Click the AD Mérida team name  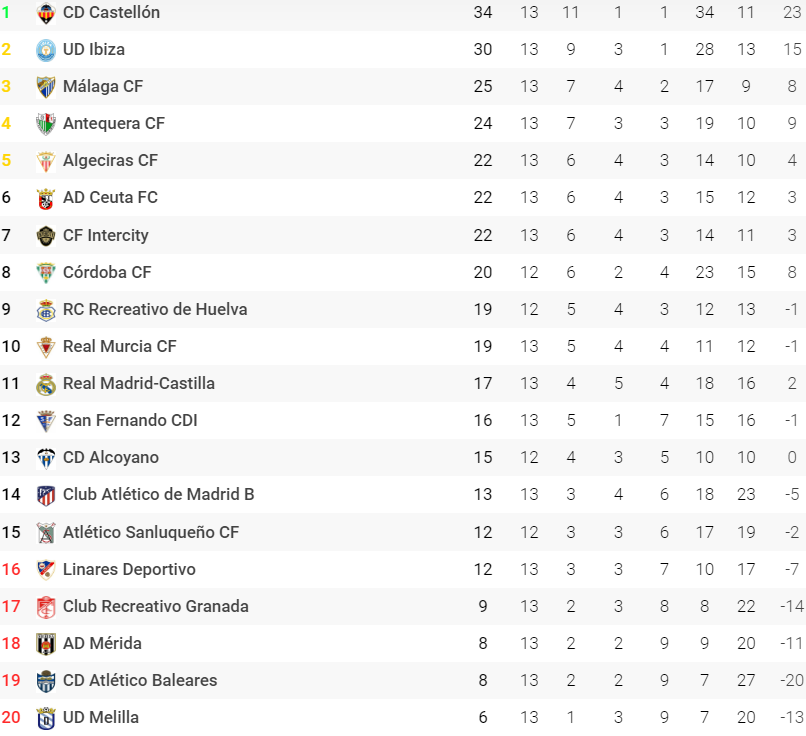point(102,643)
